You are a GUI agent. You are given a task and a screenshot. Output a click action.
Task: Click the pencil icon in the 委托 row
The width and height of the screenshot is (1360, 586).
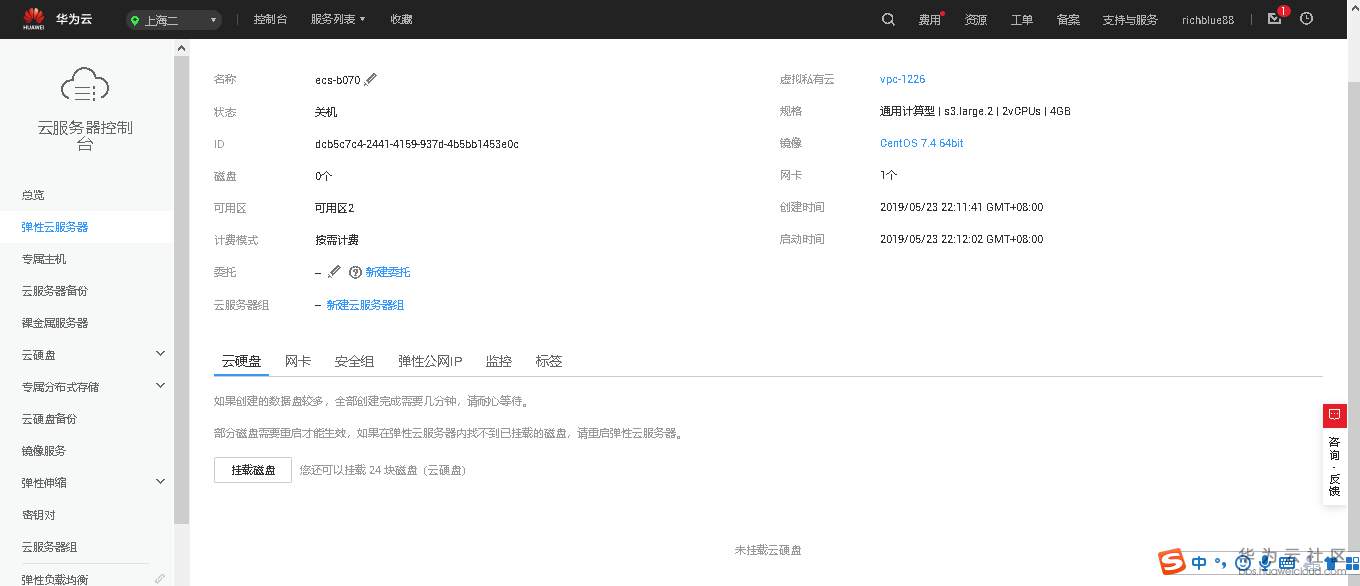tap(334, 271)
